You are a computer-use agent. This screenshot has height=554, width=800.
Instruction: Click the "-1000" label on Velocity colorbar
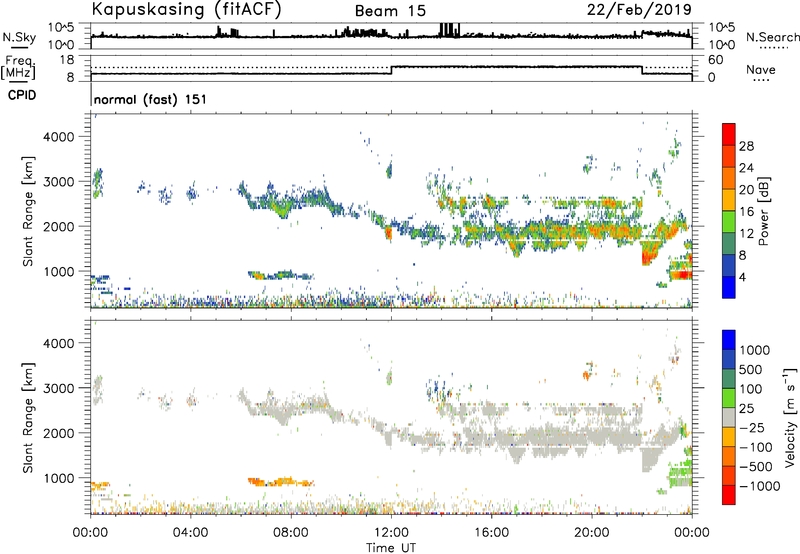(760, 486)
